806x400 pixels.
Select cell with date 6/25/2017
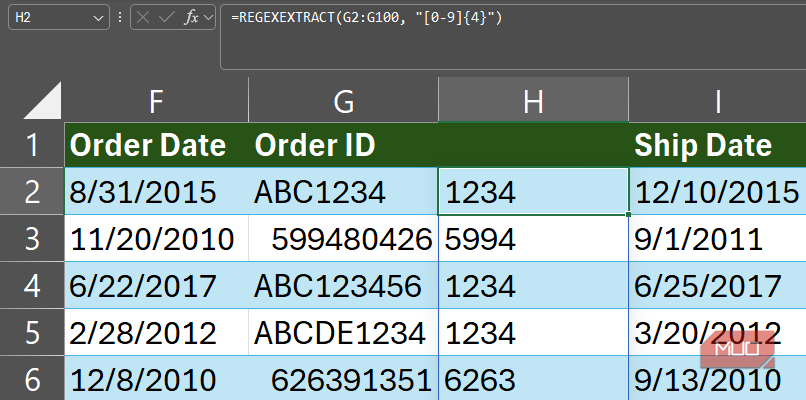718,285
